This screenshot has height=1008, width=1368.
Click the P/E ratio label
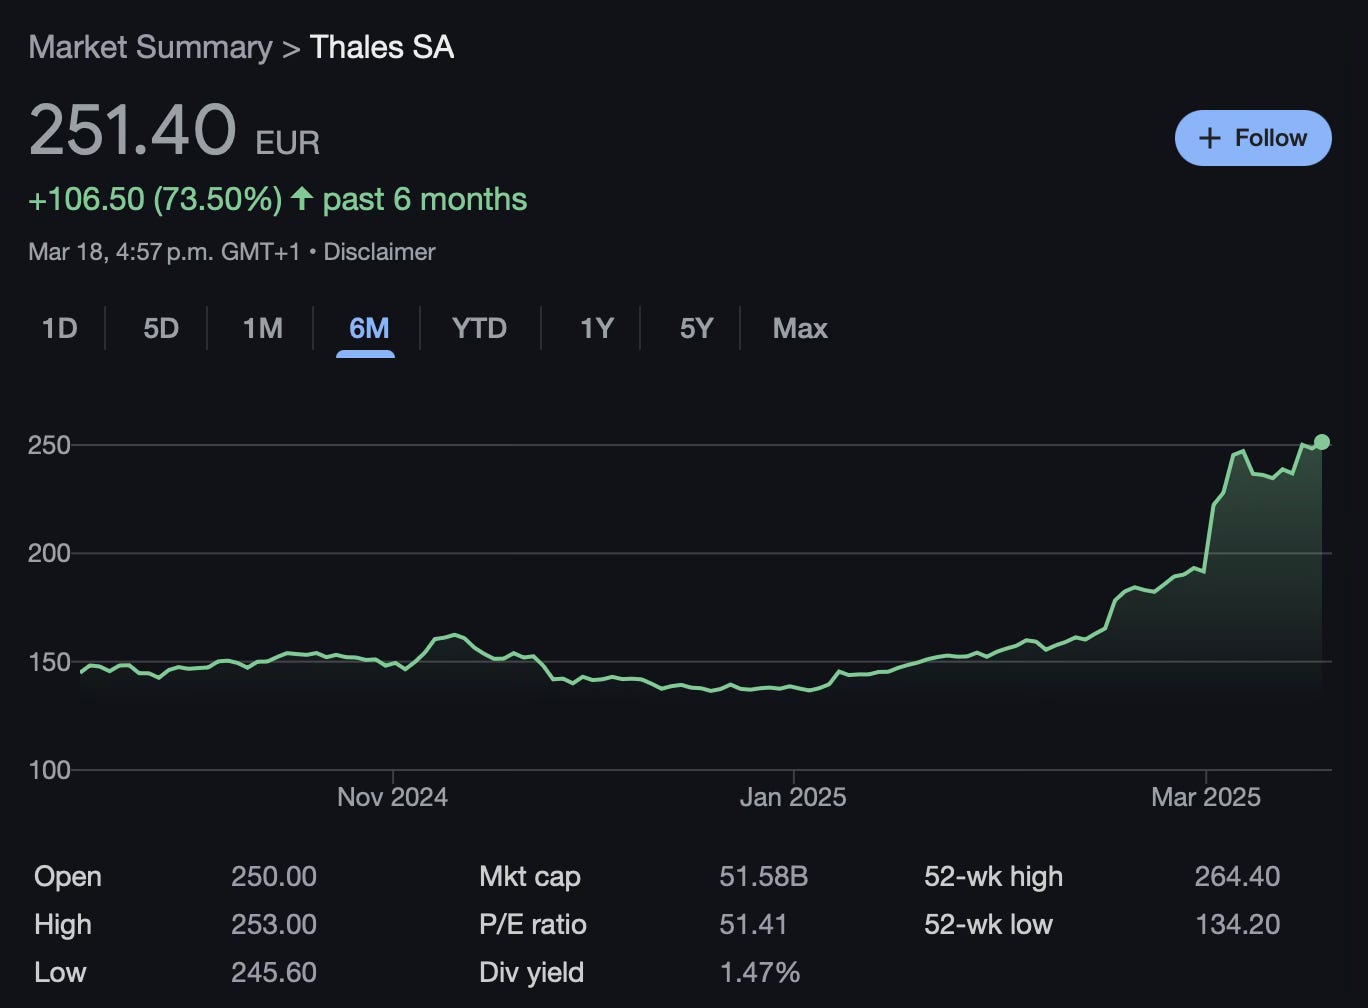point(533,925)
